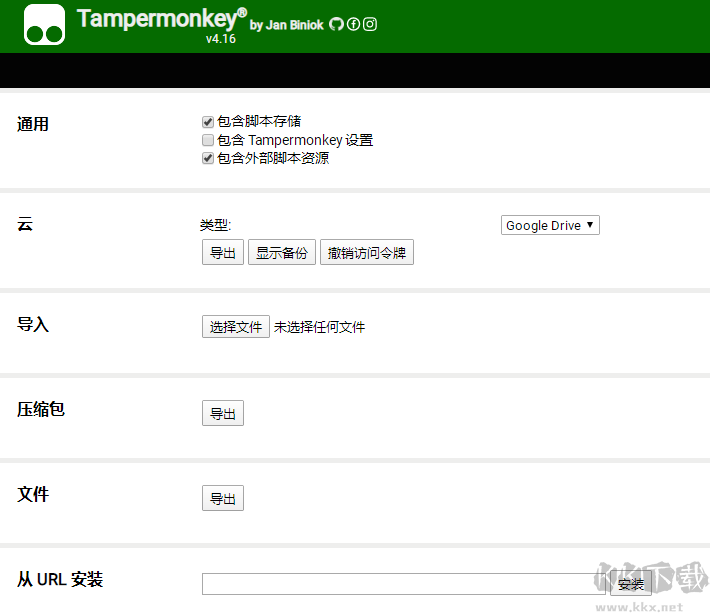710x614 pixels.
Task: Click the v4.16 version label
Action: click(x=220, y=39)
